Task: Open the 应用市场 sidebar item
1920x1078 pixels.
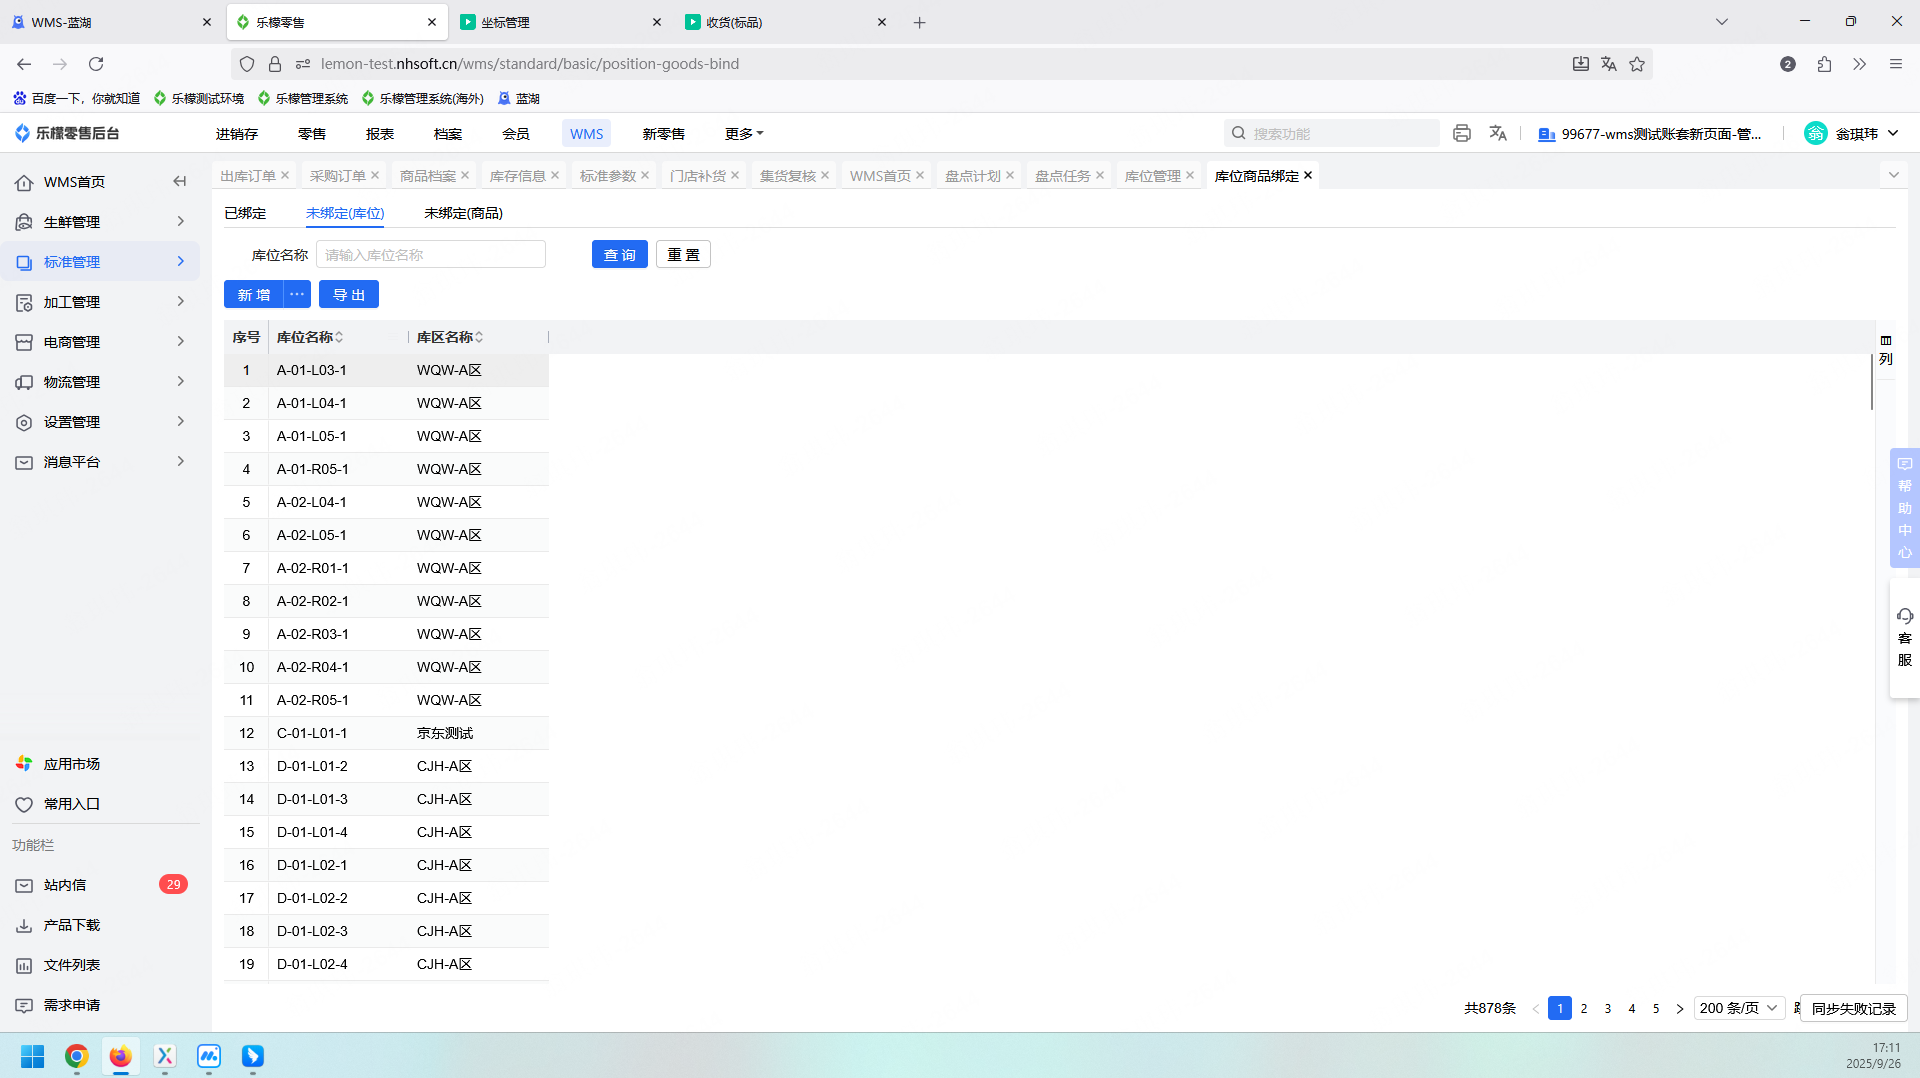Action: (71, 764)
